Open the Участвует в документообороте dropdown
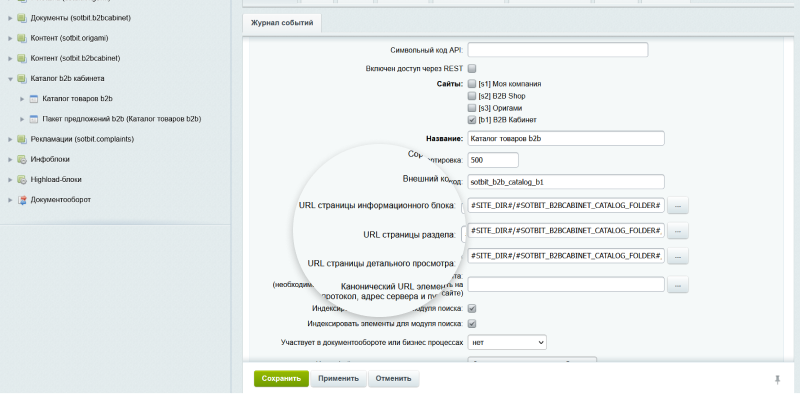Image resolution: width=800 pixels, height=394 pixels. click(x=507, y=342)
